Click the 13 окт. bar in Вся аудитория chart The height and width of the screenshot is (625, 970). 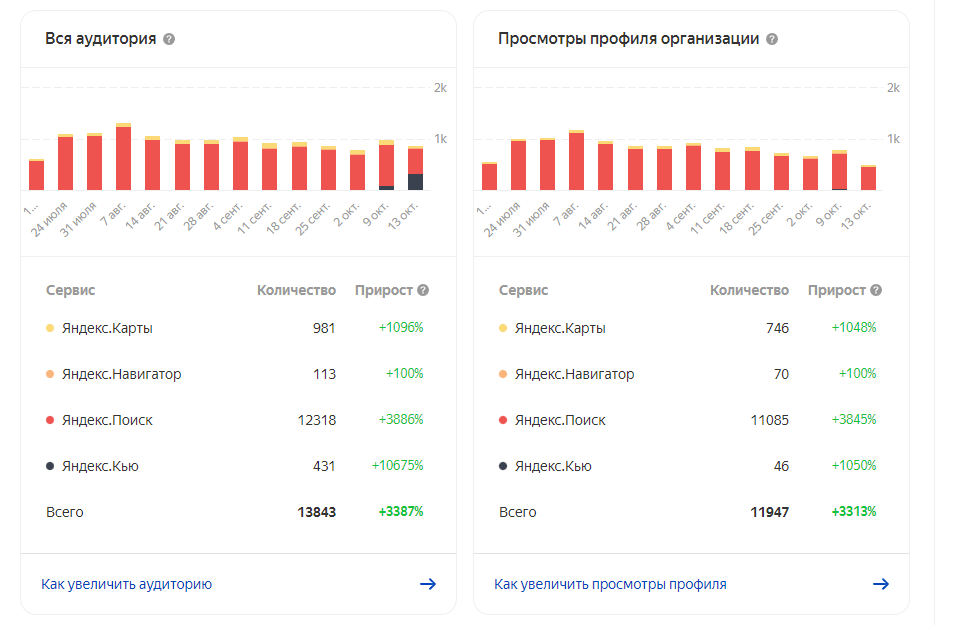point(416,168)
